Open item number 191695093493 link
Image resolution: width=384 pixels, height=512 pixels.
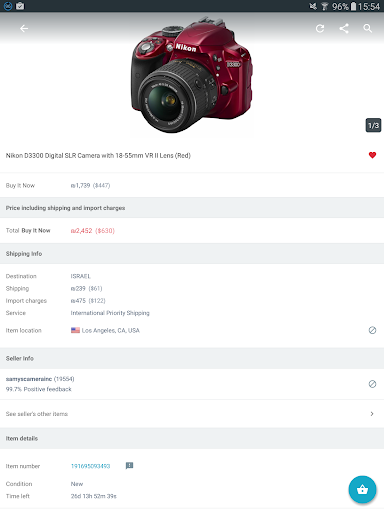[x=90, y=466]
